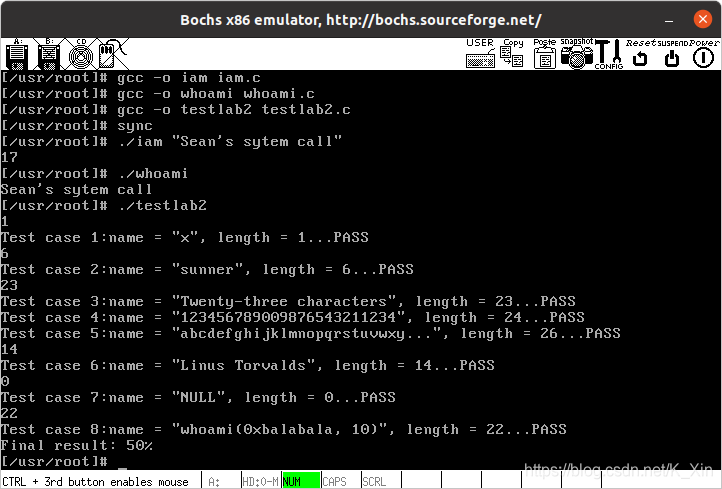Click the 'gcc -o iam iam.c' line
The width and height of the screenshot is (722, 489).
pos(131,77)
